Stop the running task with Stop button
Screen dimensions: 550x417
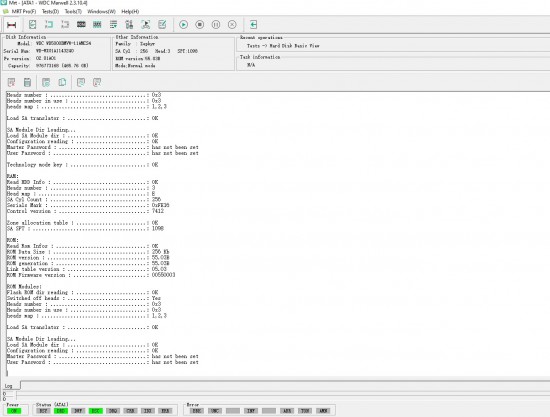[200, 25]
